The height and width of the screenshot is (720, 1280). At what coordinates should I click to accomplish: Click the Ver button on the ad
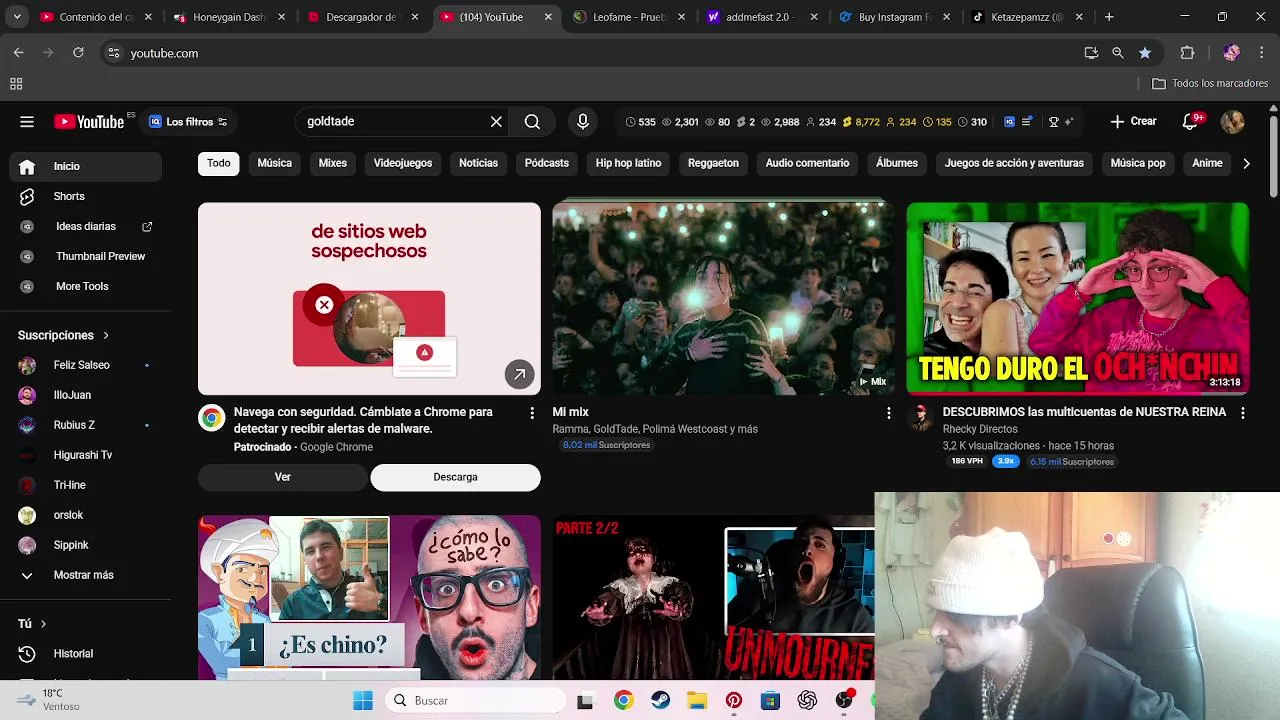(283, 477)
